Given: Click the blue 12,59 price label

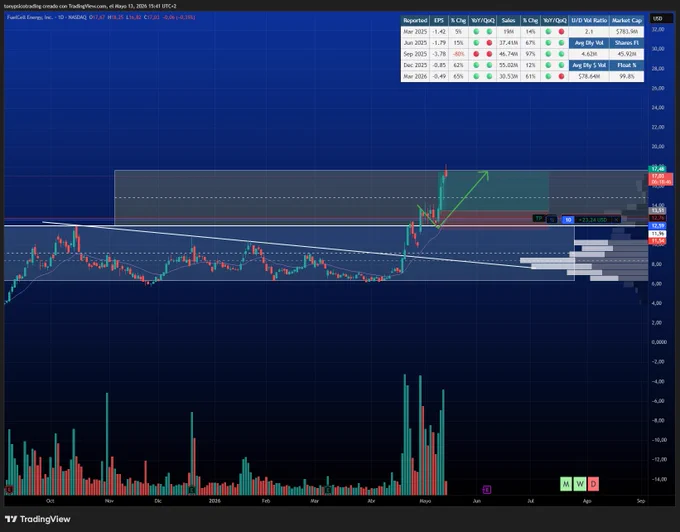Looking at the screenshot, I should (x=657, y=226).
